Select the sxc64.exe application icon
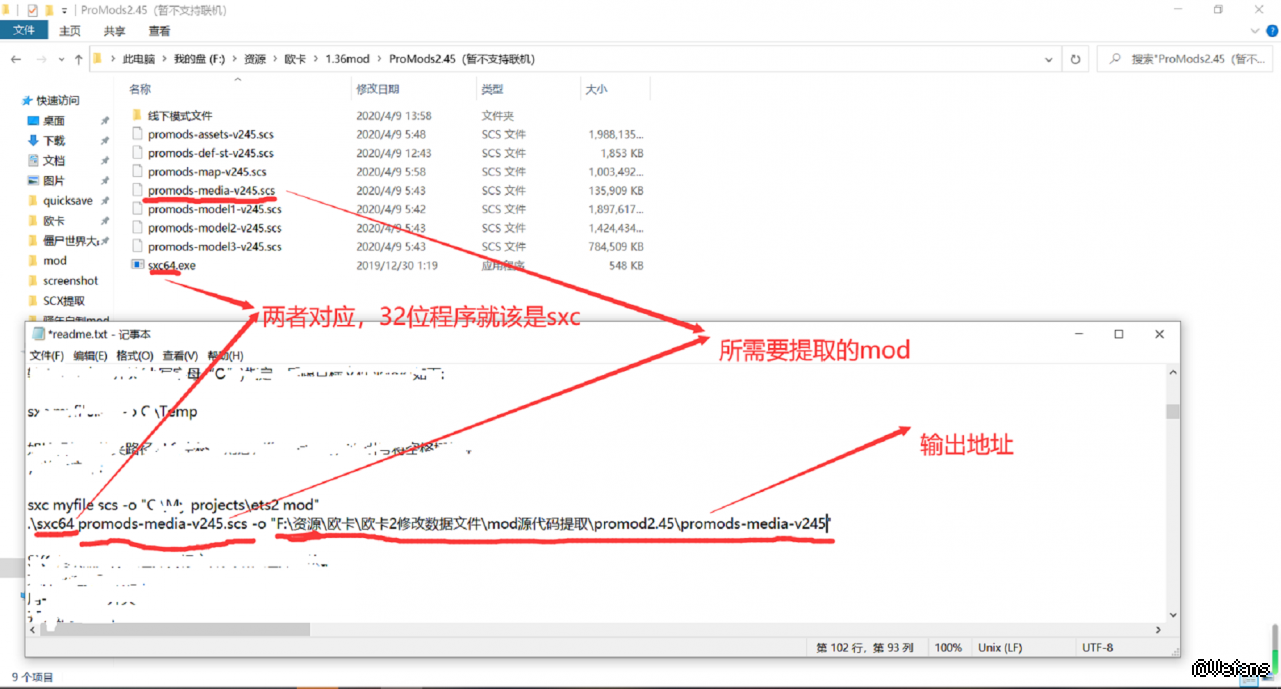 138,265
